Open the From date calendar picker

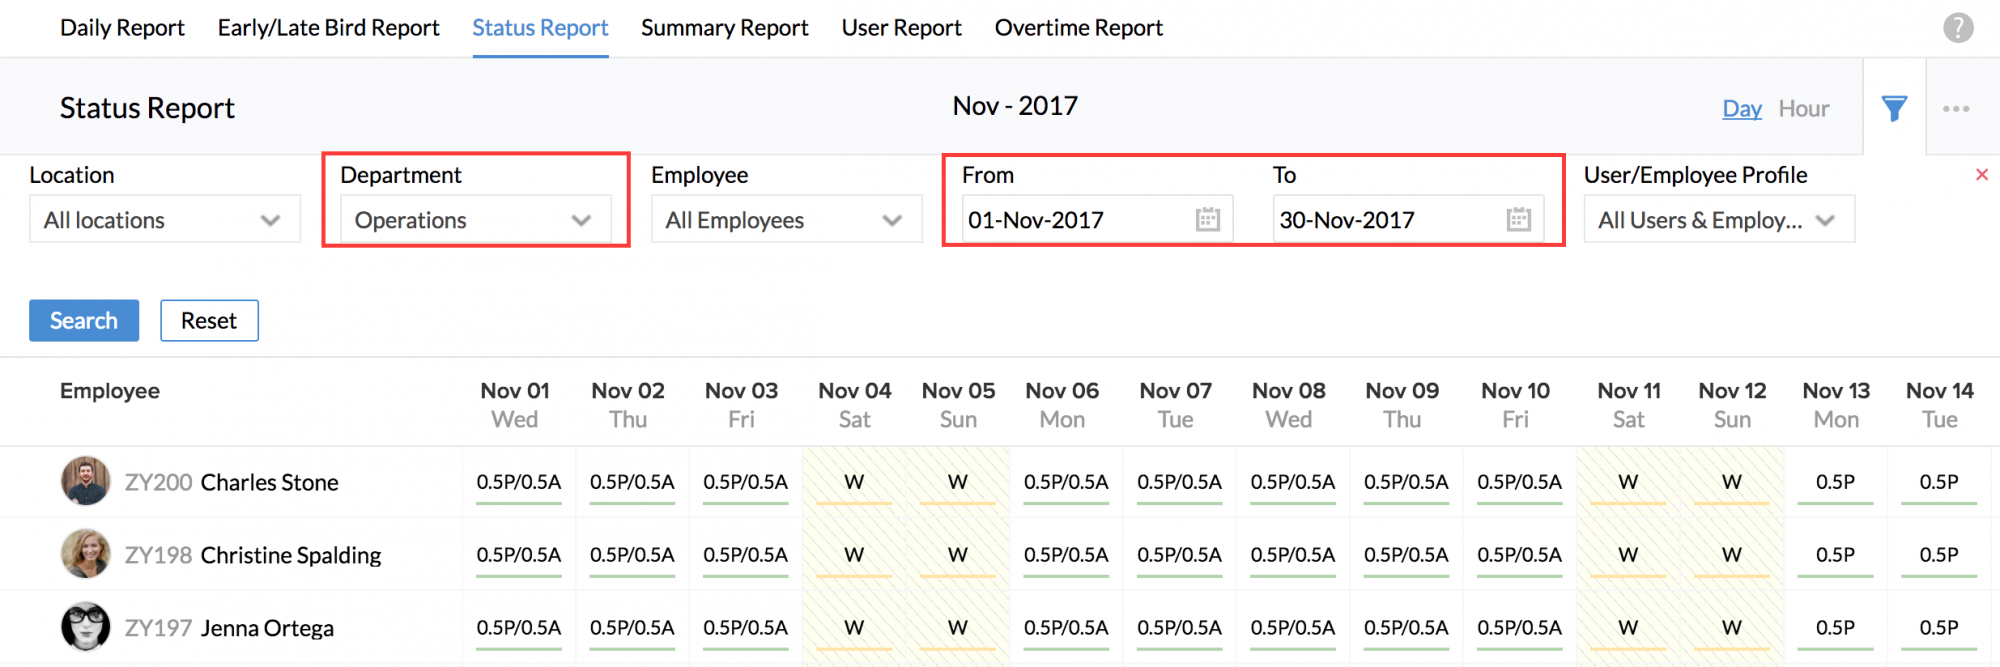(1208, 220)
